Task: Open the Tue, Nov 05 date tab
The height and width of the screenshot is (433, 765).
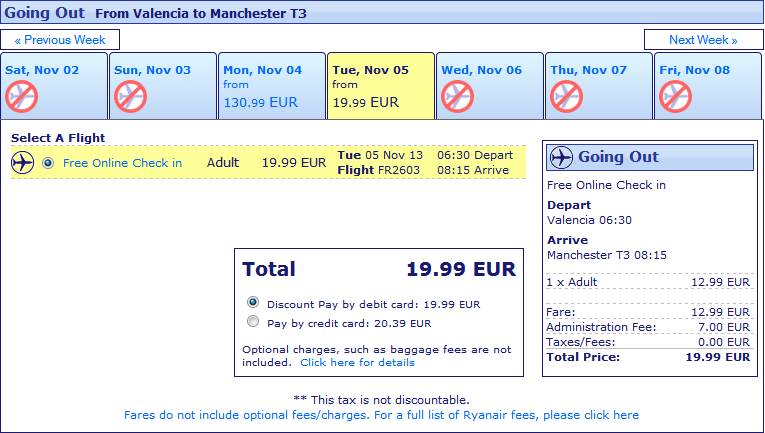Action: click(x=381, y=86)
